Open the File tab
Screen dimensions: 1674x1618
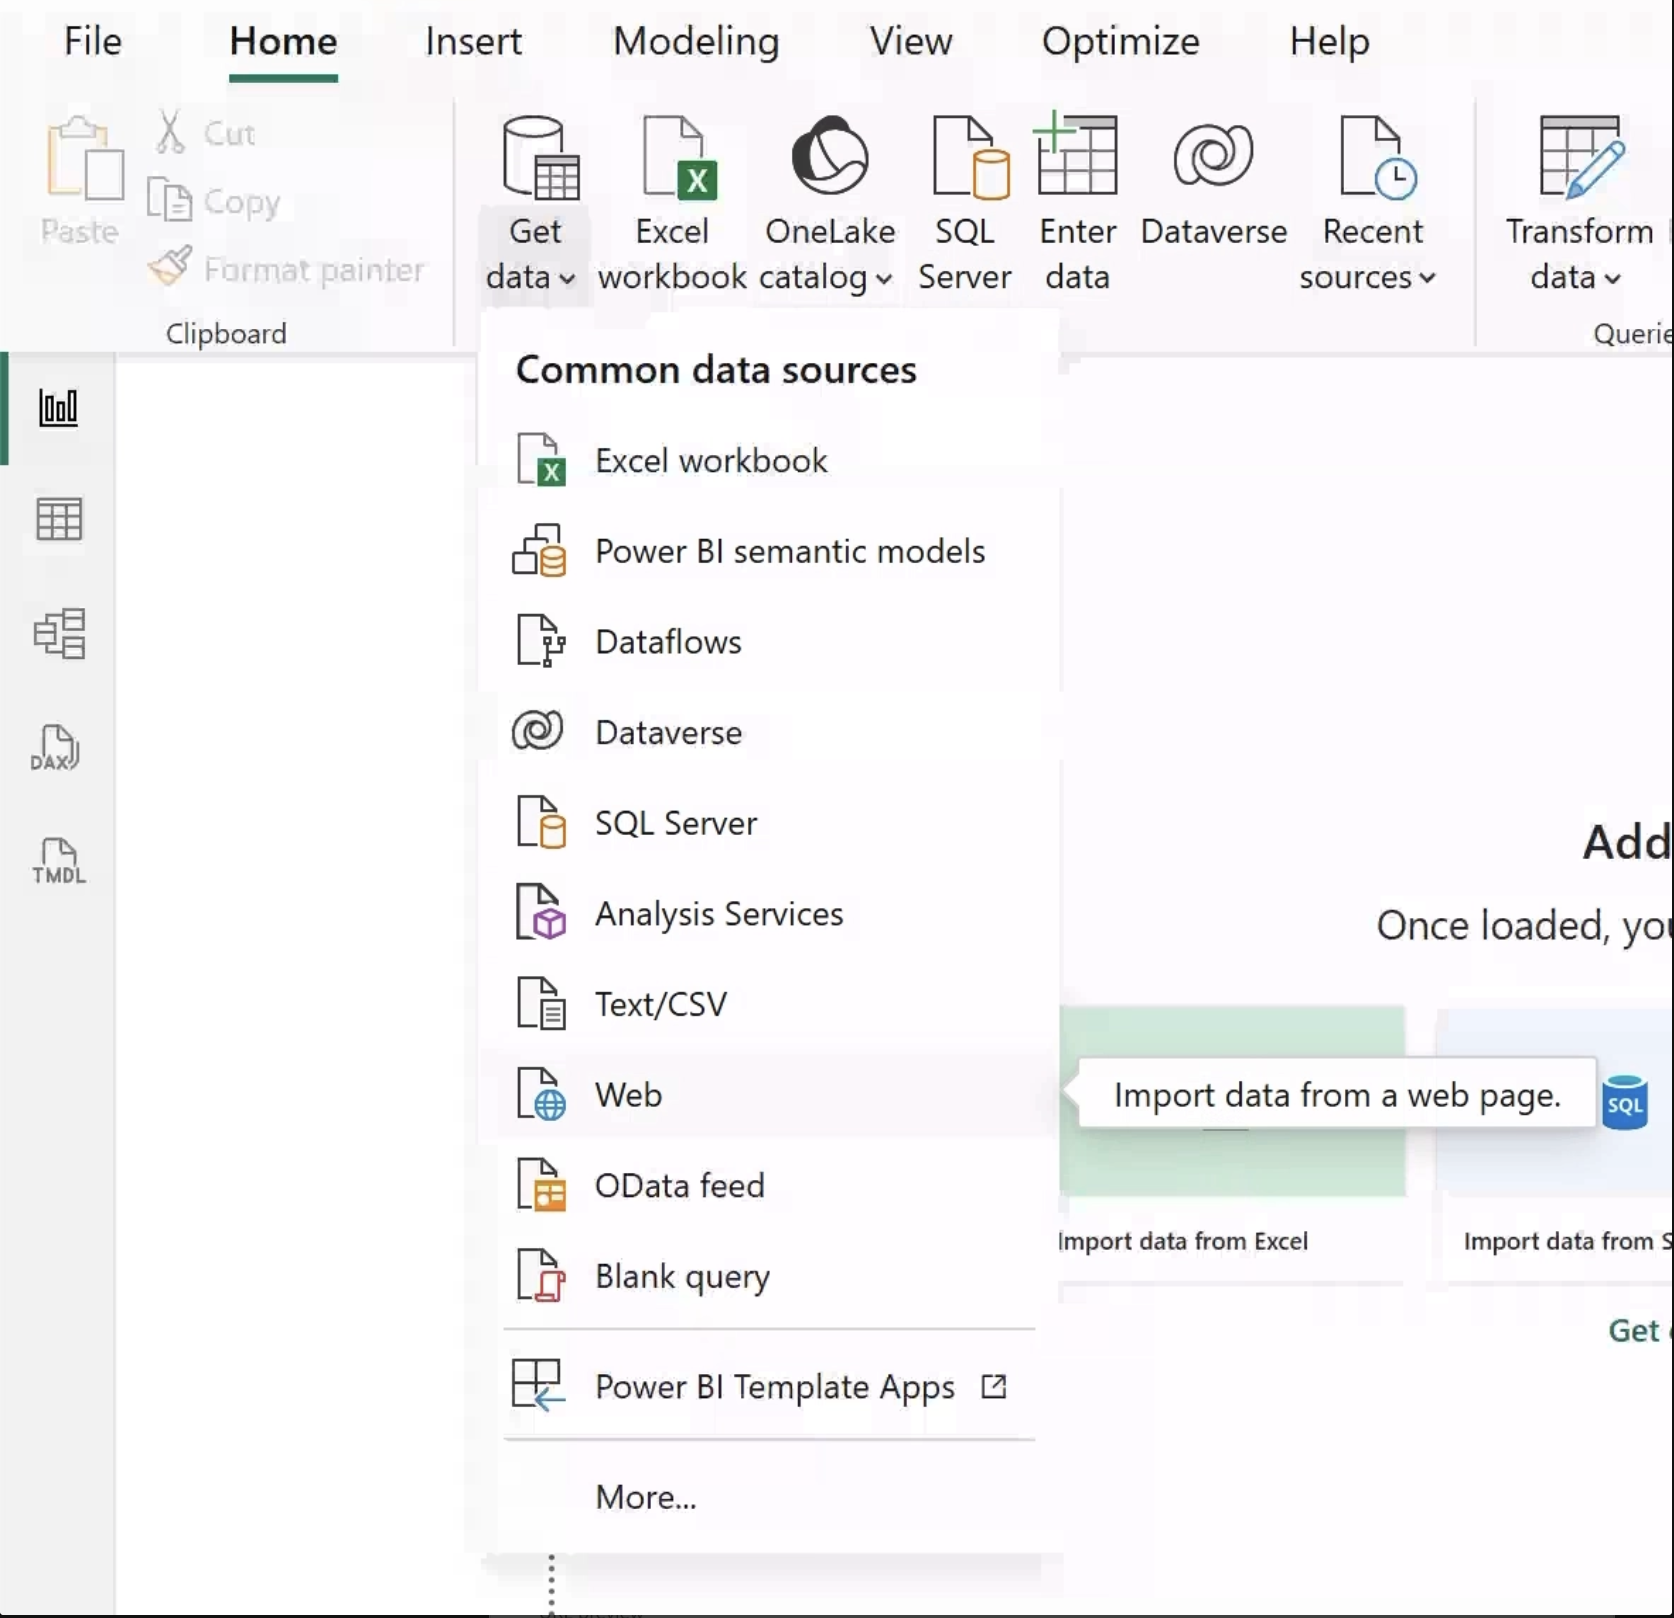93,41
